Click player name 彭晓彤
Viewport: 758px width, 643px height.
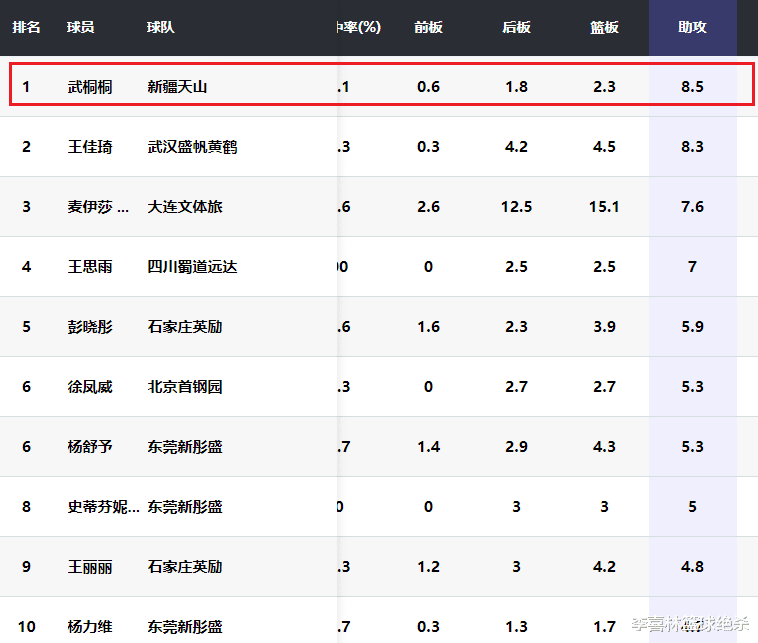(90, 327)
